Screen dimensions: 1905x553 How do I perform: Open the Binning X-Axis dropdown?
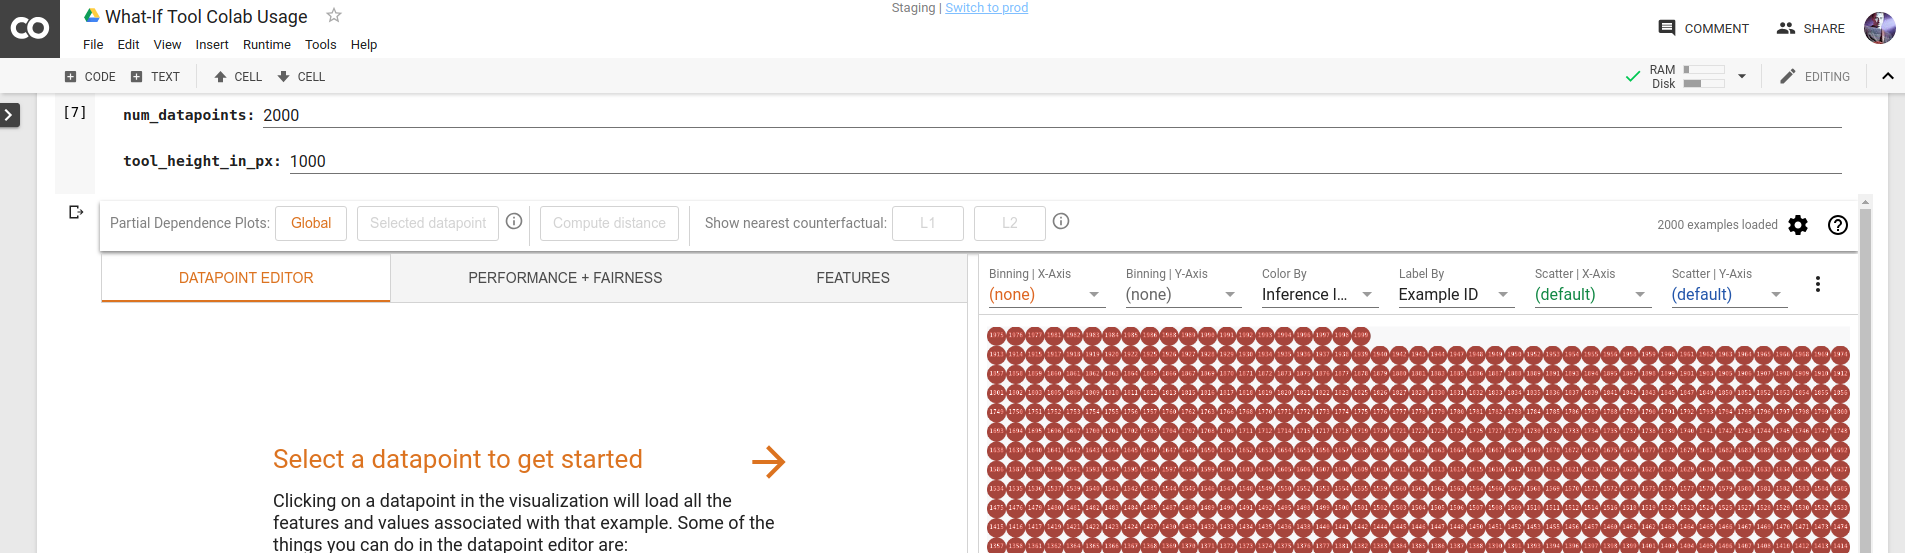1045,294
